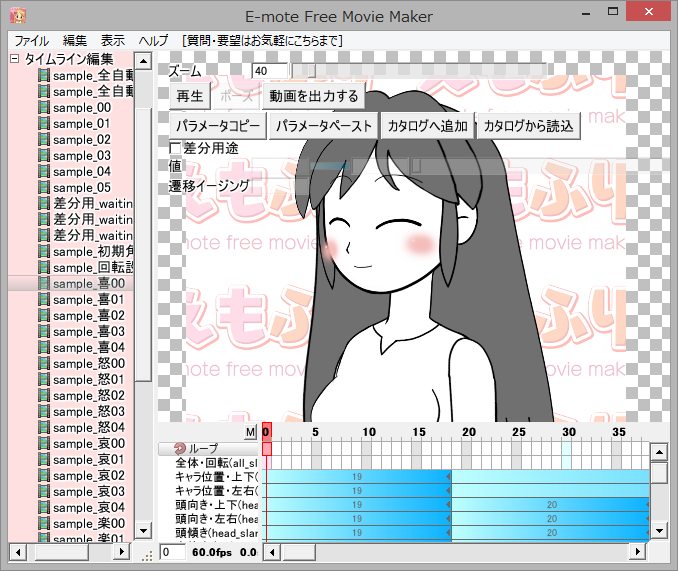The image size is (678, 571).
Task: Open the 表示 menu
Action: 112,41
